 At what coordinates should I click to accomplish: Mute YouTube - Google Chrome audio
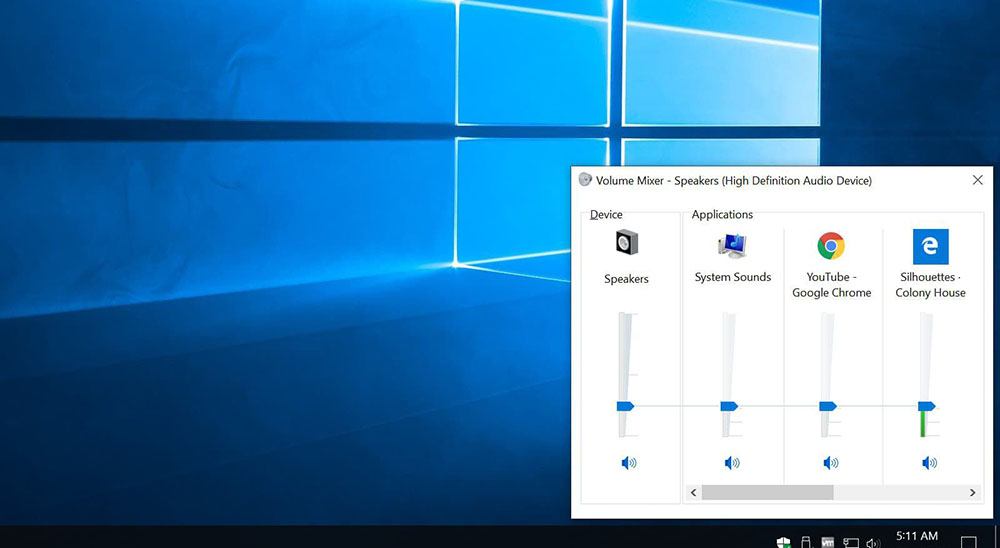(831, 463)
